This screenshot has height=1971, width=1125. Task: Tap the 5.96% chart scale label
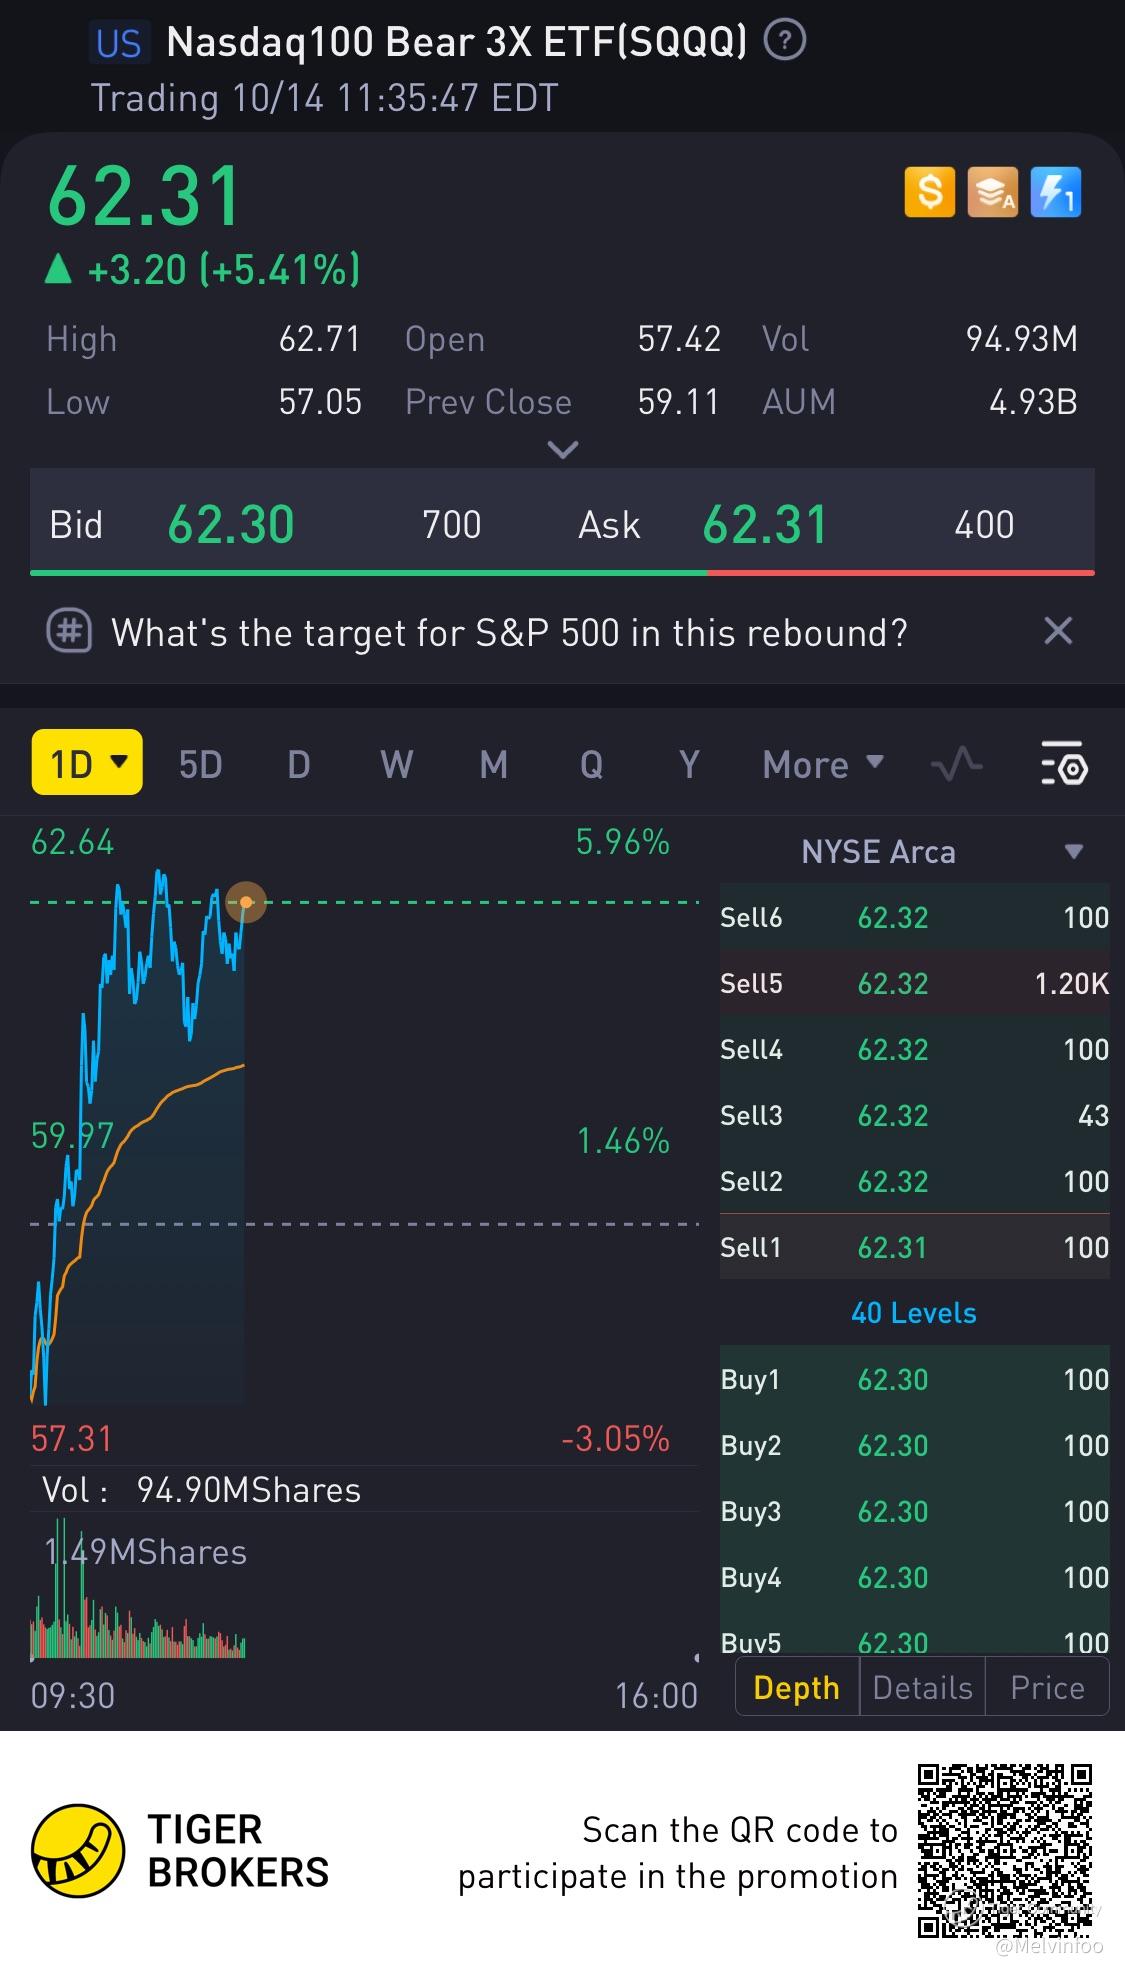click(622, 842)
